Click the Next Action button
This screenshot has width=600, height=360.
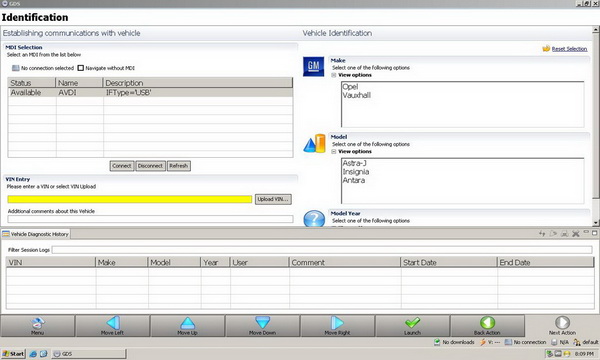click(562, 326)
